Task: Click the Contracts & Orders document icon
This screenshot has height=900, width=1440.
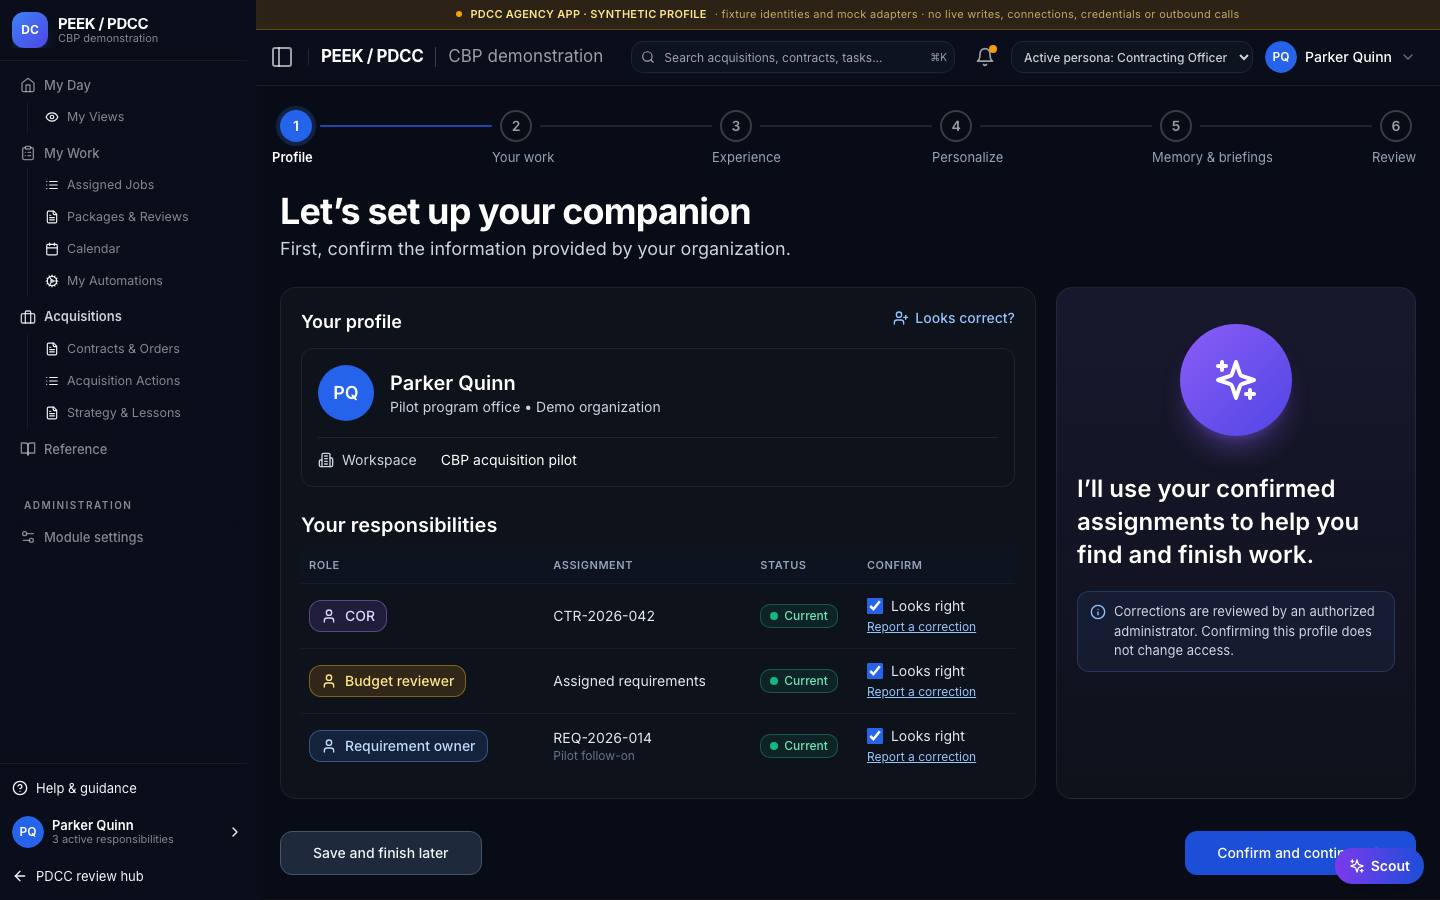Action: click(52, 349)
